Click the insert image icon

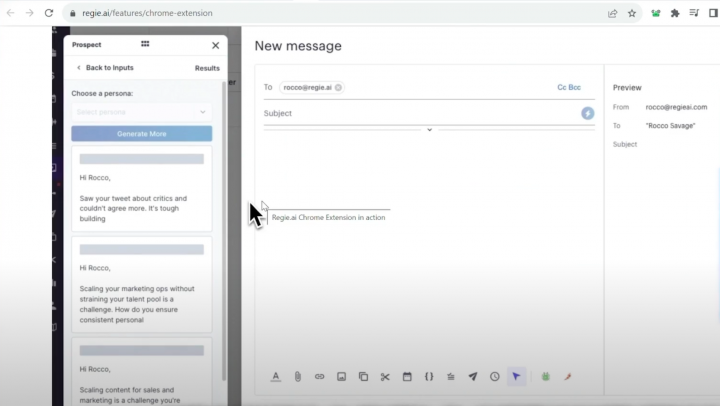[341, 377]
